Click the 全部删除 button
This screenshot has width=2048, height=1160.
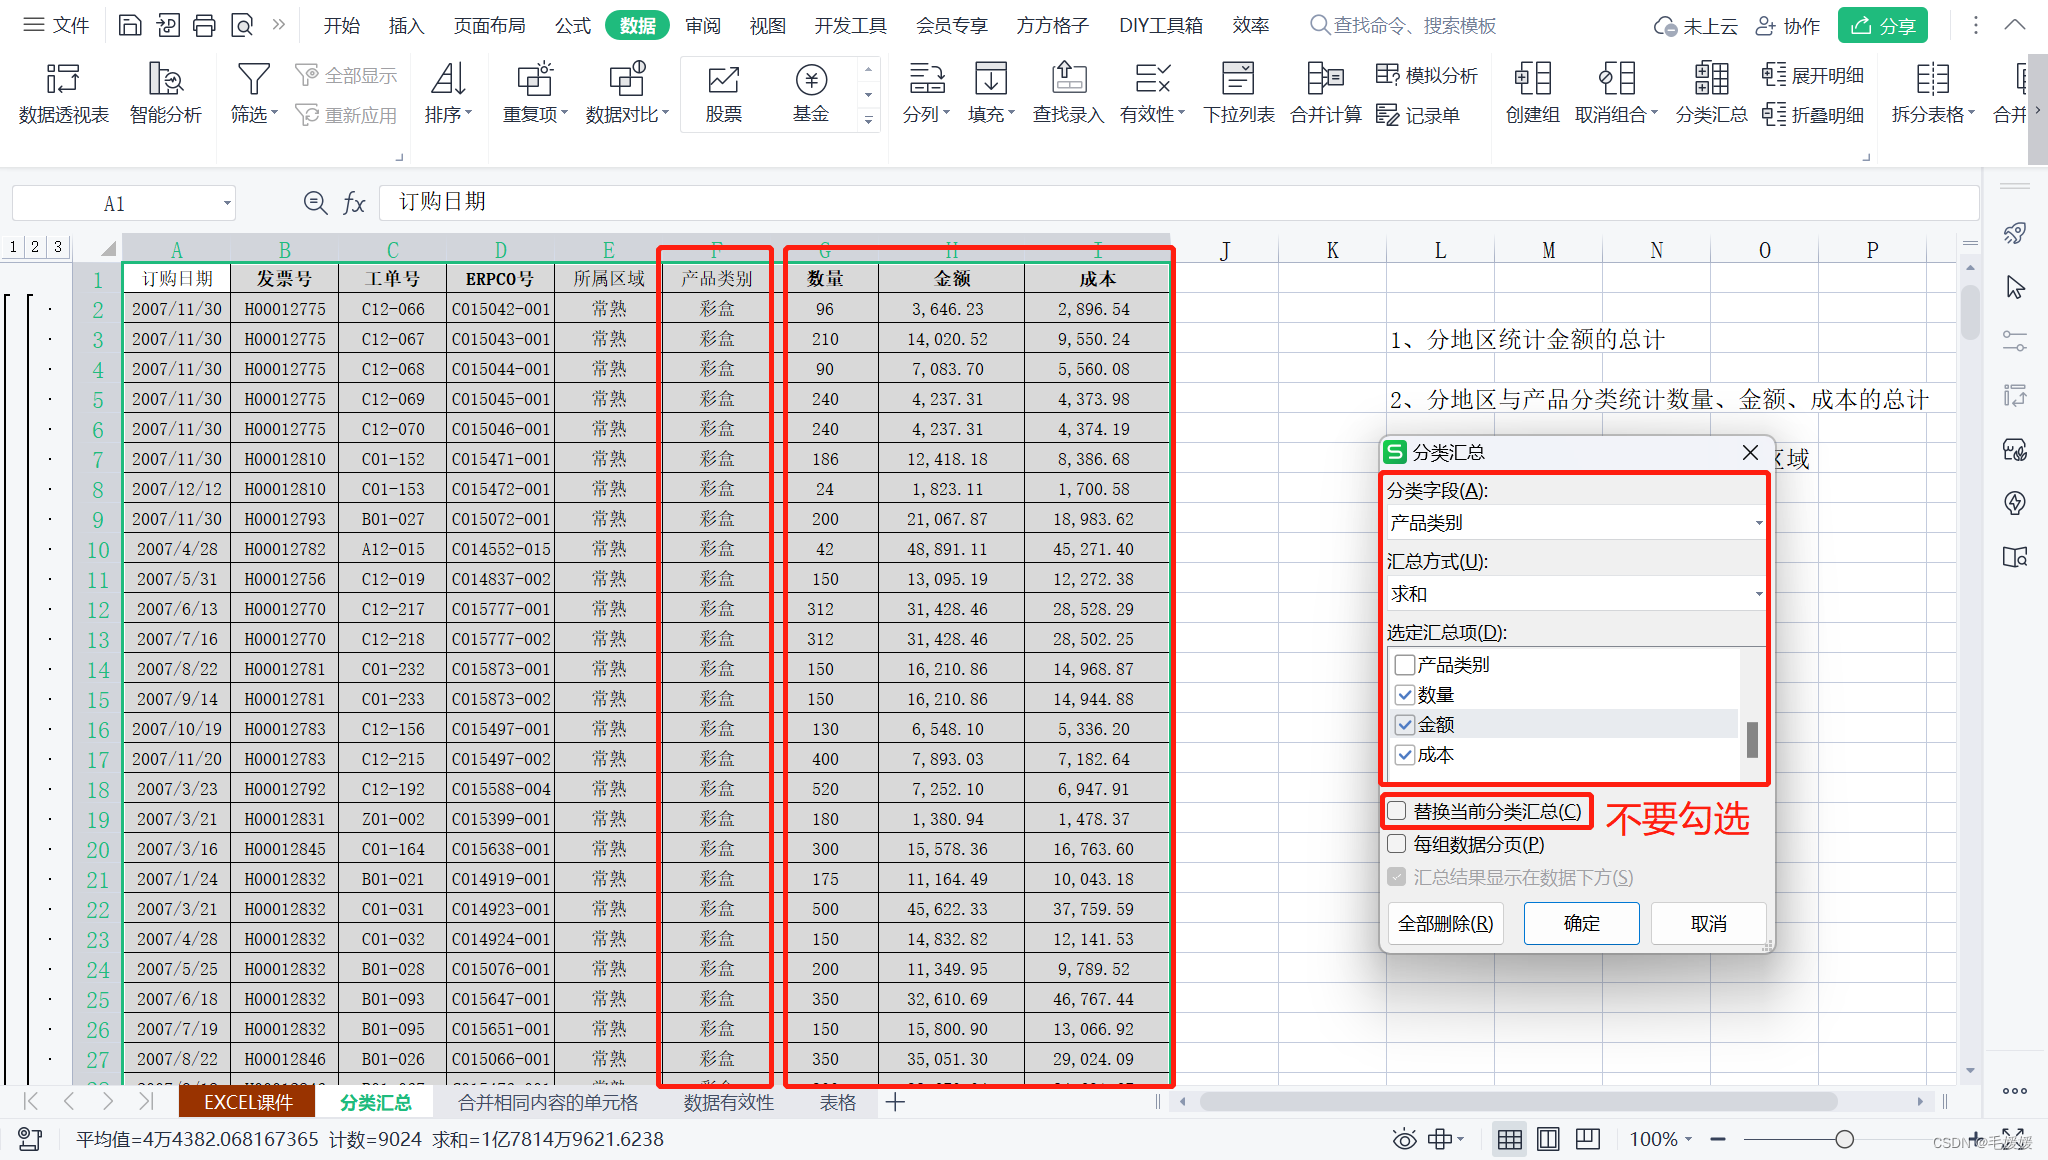(1445, 923)
